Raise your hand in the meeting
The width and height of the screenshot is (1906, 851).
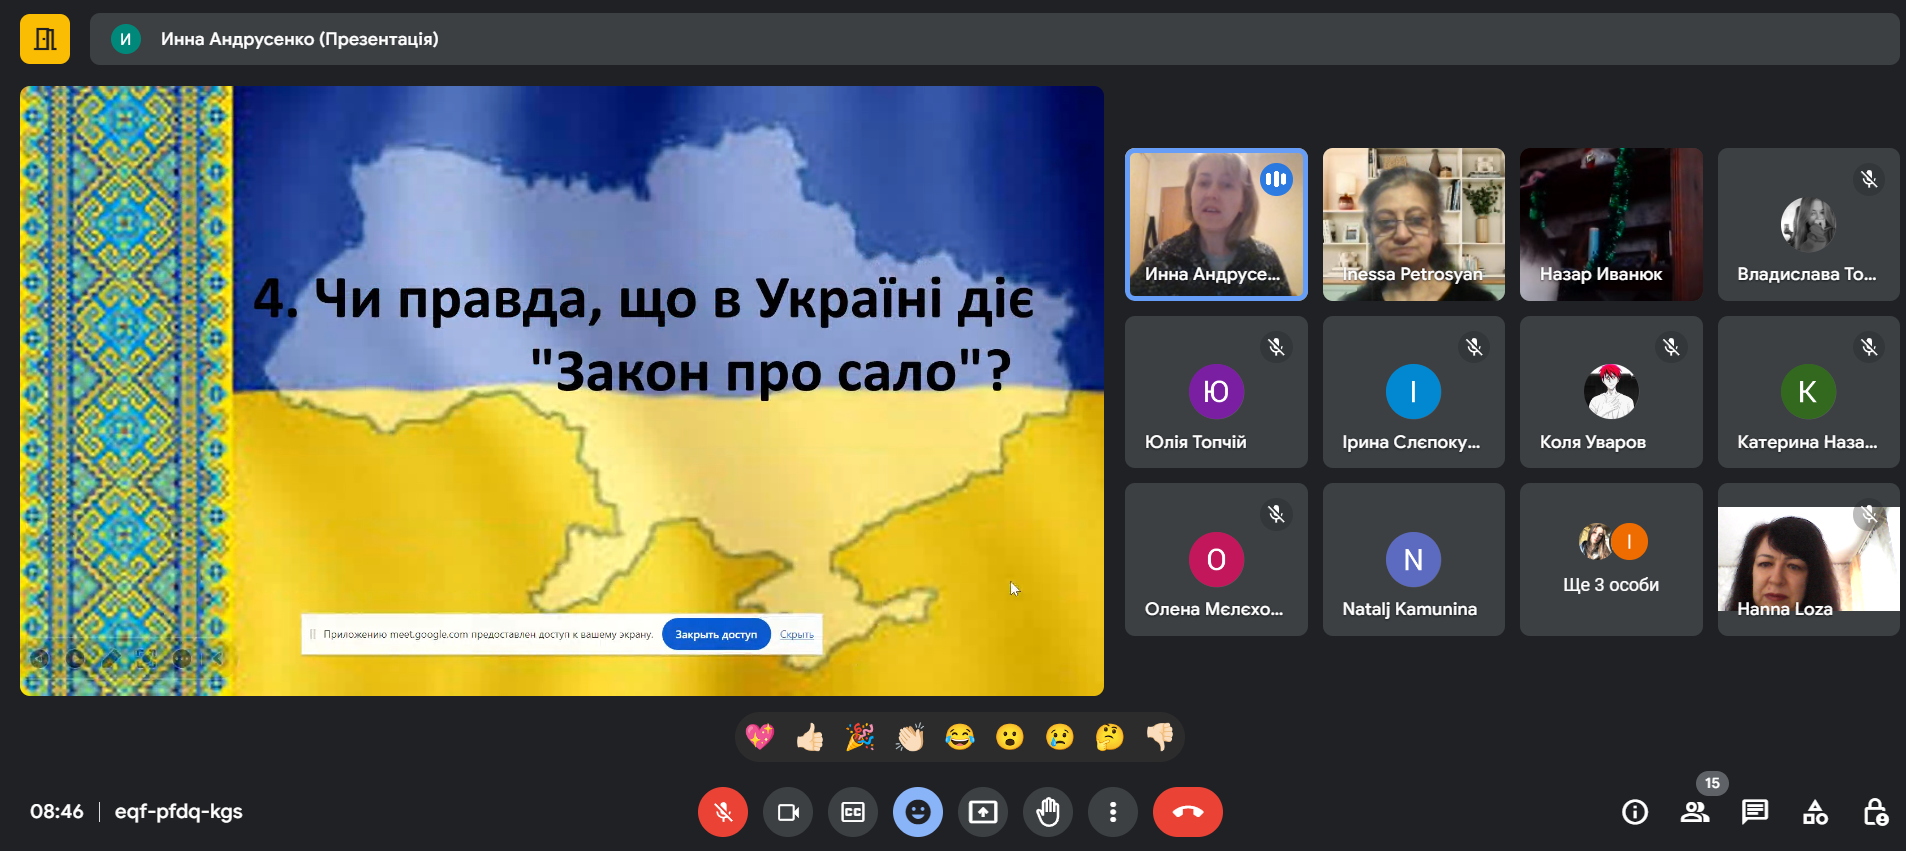coord(1048,812)
